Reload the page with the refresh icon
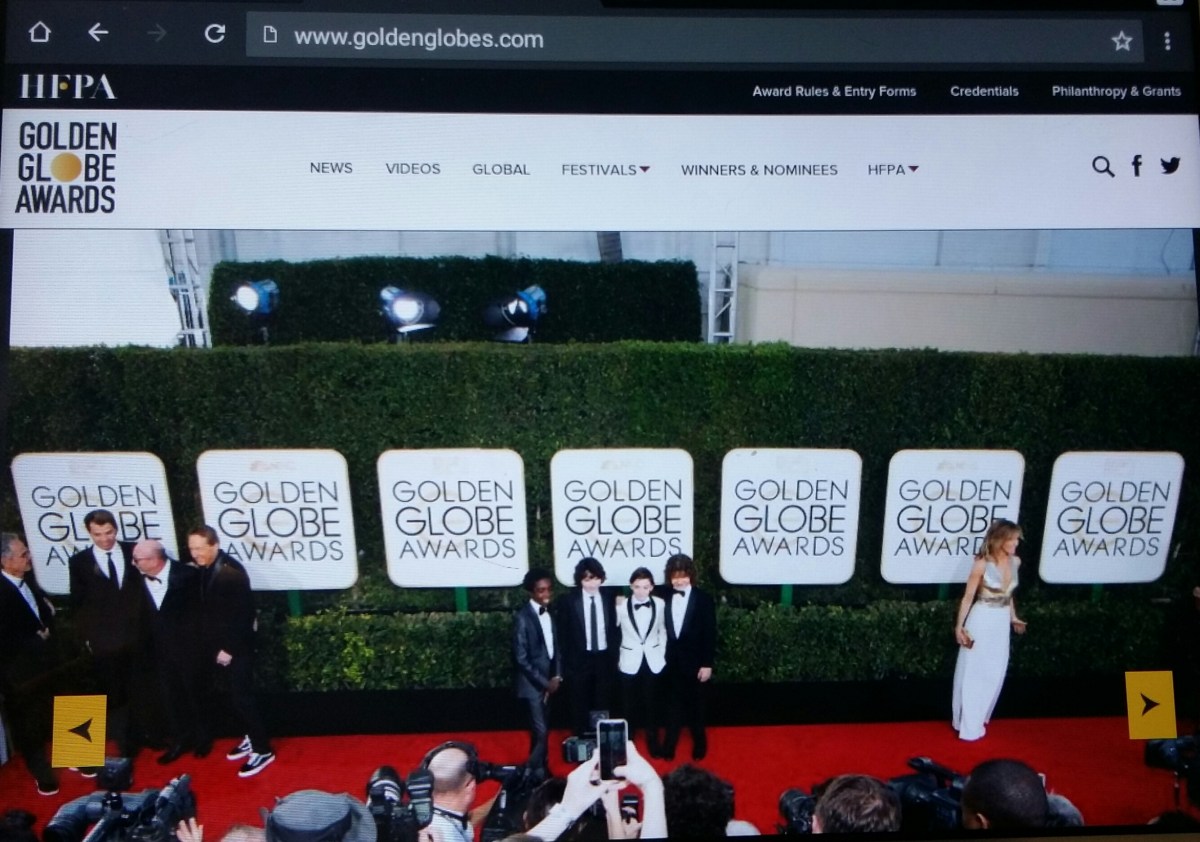The image size is (1200, 842). click(214, 33)
